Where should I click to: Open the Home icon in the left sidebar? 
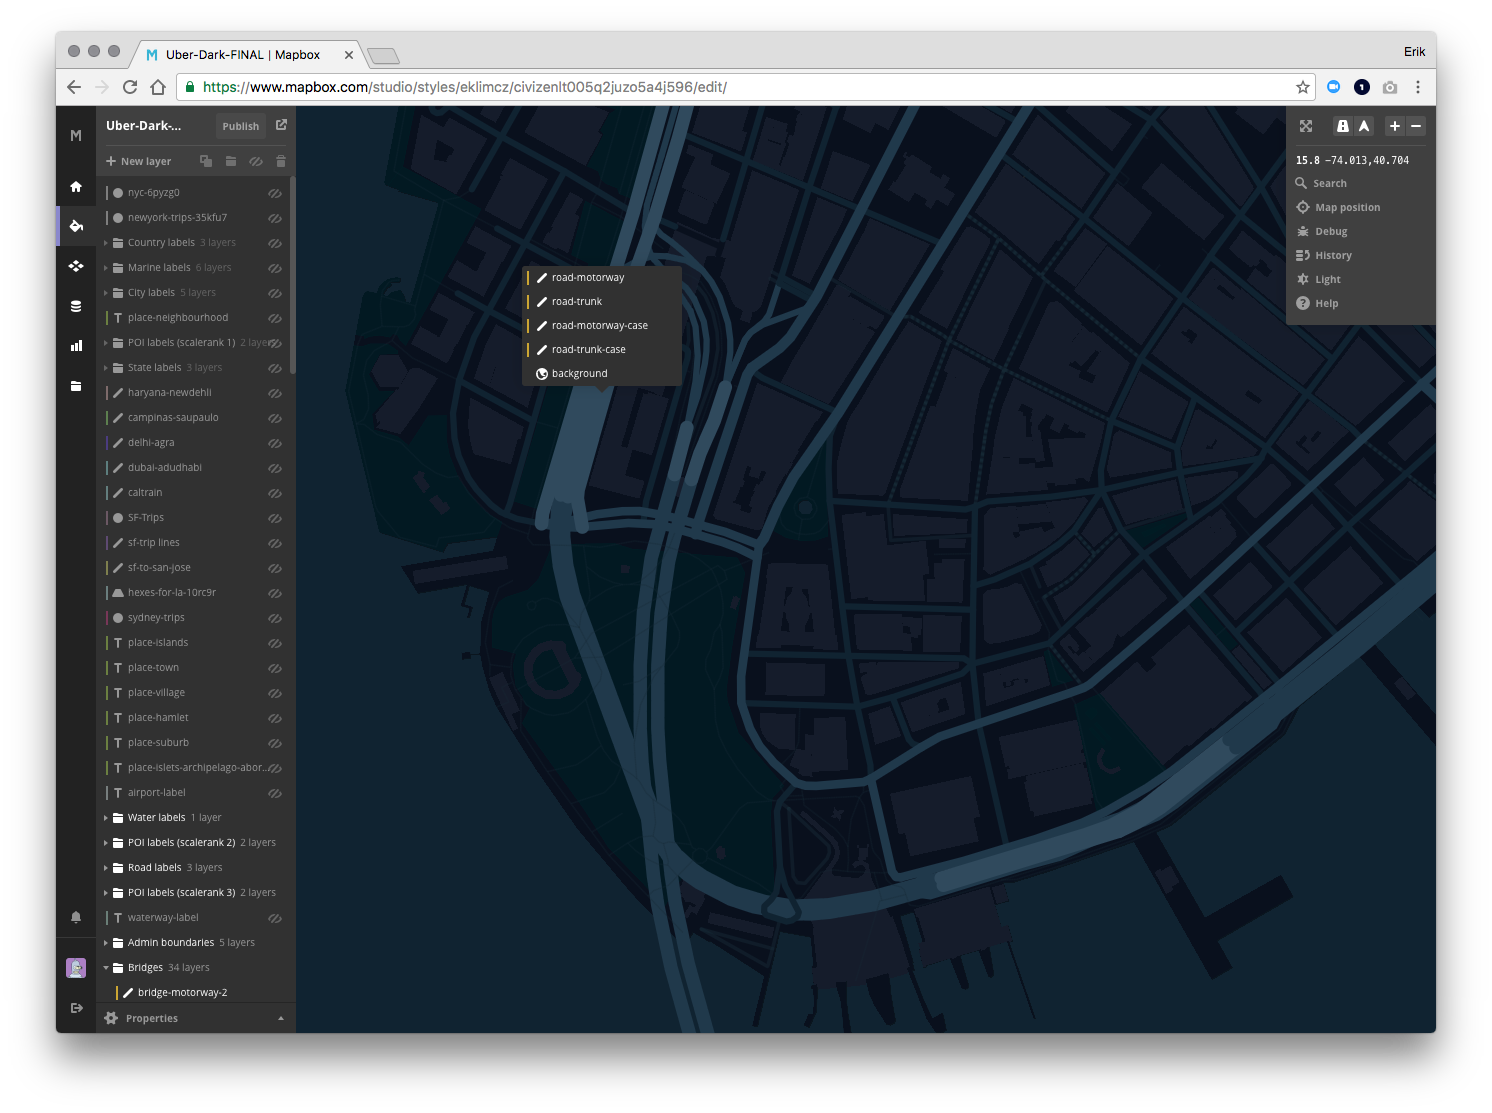point(76,186)
